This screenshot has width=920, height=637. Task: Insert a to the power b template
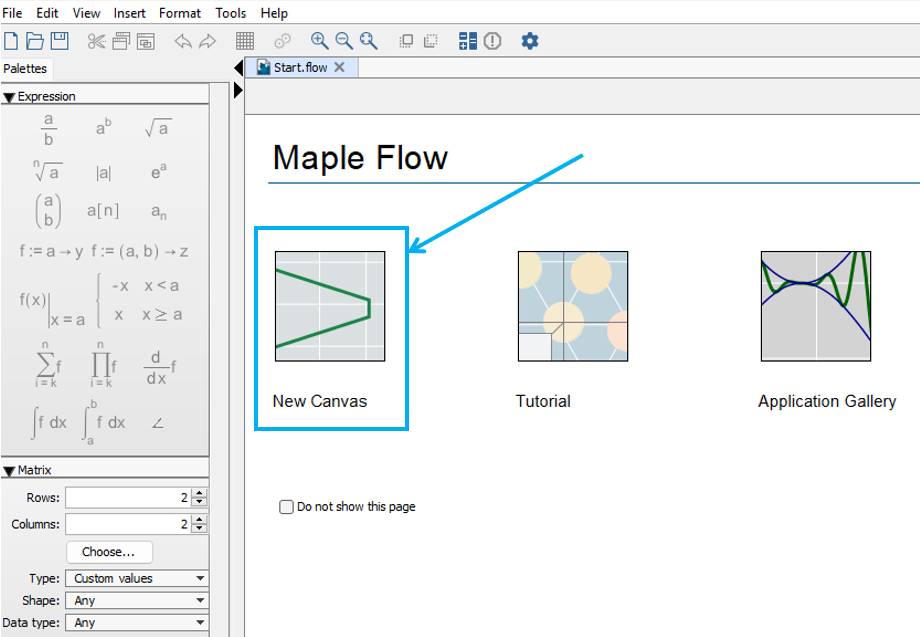pos(103,127)
